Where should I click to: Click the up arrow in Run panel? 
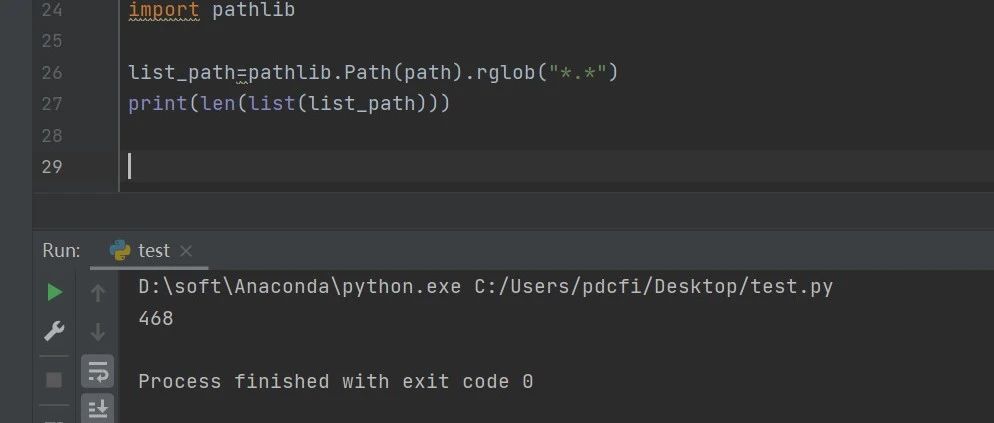98,292
